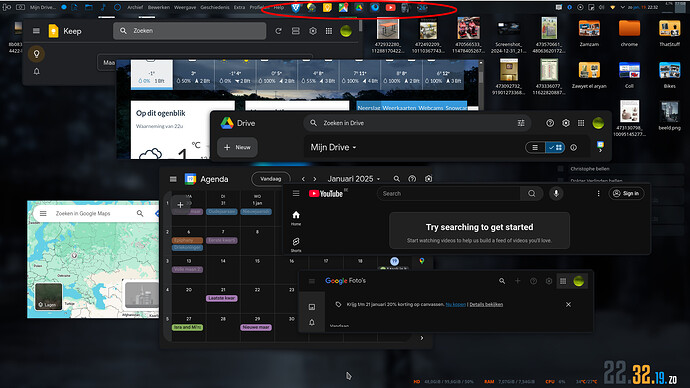690x388 pixels.
Task: Open Agenda support help icon
Action: (x=412, y=179)
